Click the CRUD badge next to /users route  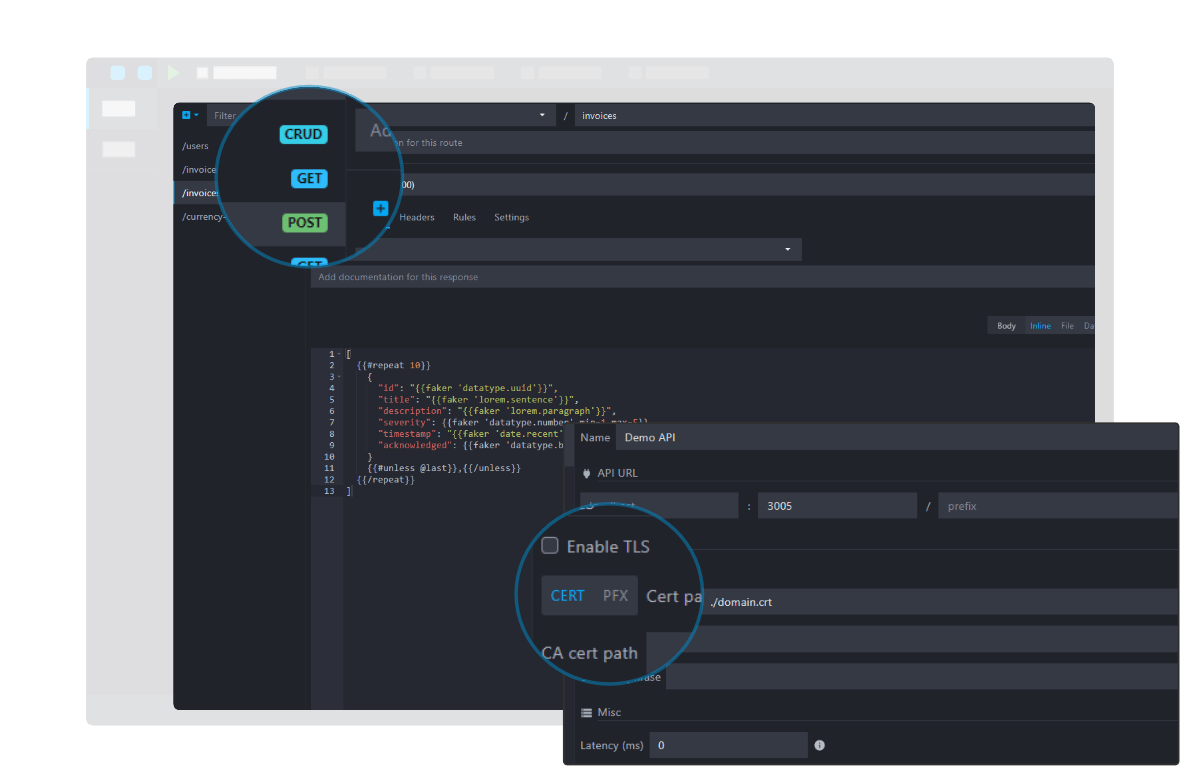tap(303, 133)
